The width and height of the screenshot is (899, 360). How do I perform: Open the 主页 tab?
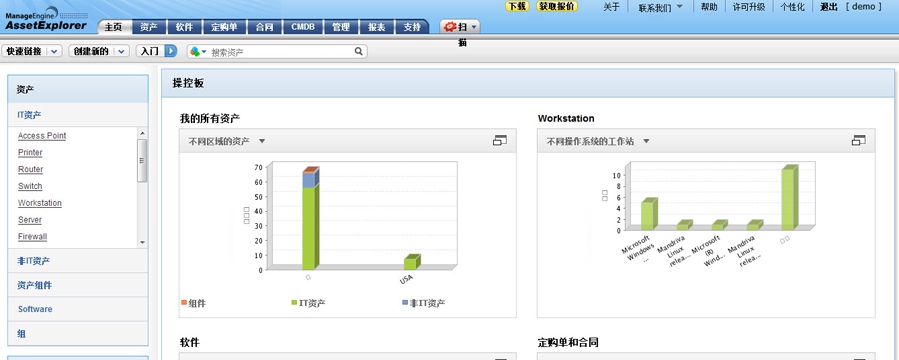[x=115, y=27]
